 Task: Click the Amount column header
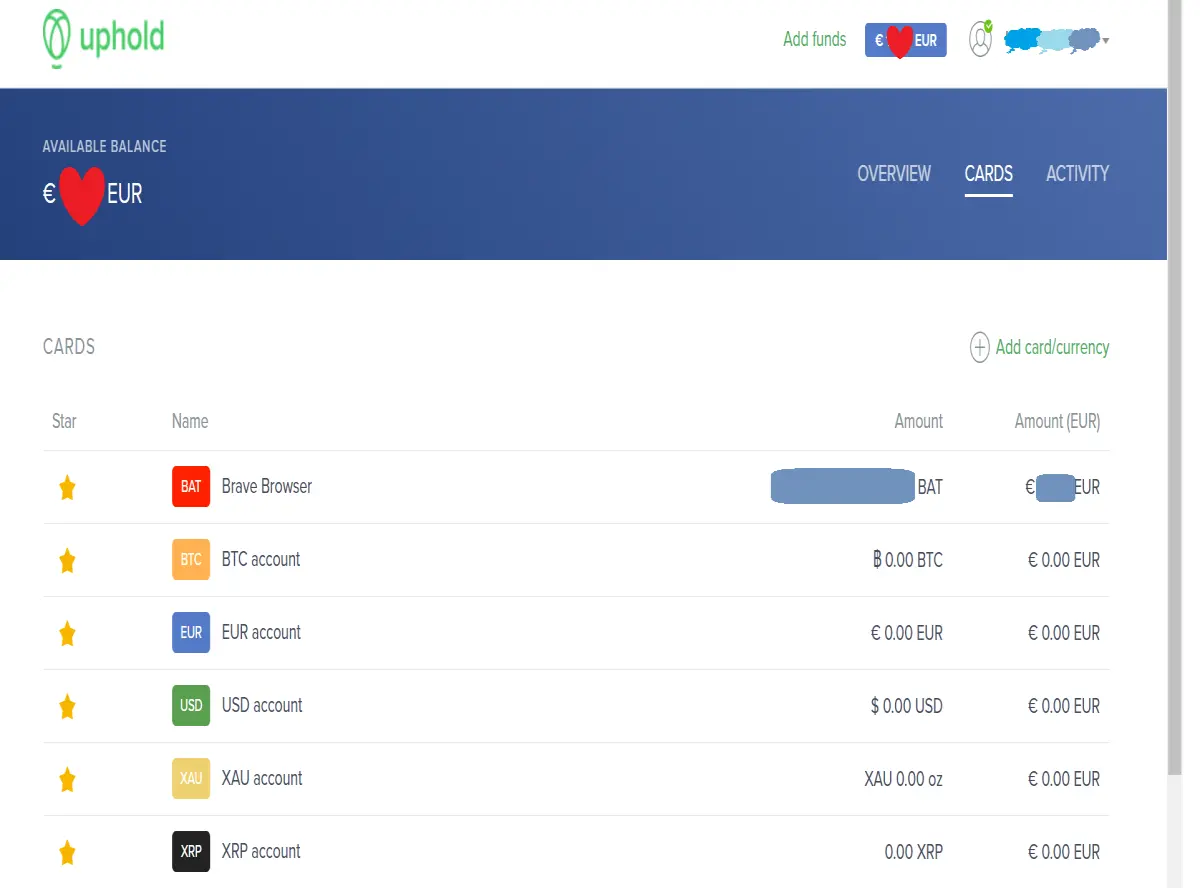click(x=919, y=421)
